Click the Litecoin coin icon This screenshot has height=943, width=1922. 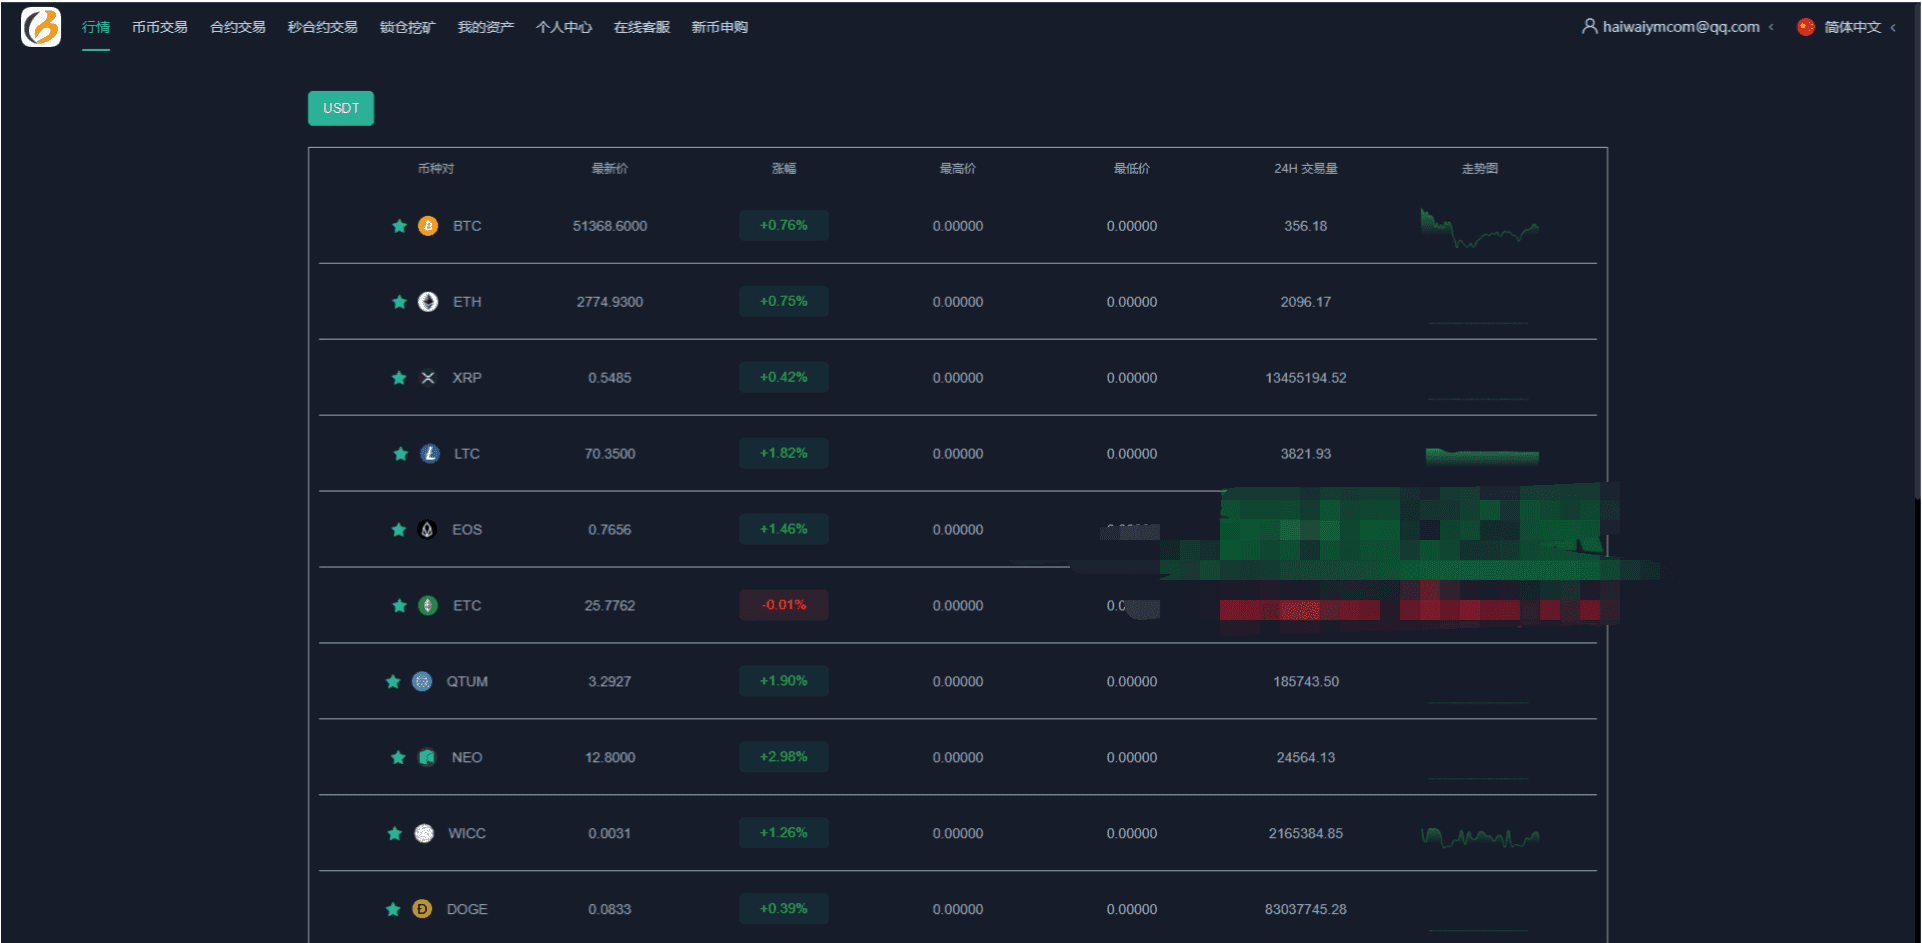(x=430, y=454)
